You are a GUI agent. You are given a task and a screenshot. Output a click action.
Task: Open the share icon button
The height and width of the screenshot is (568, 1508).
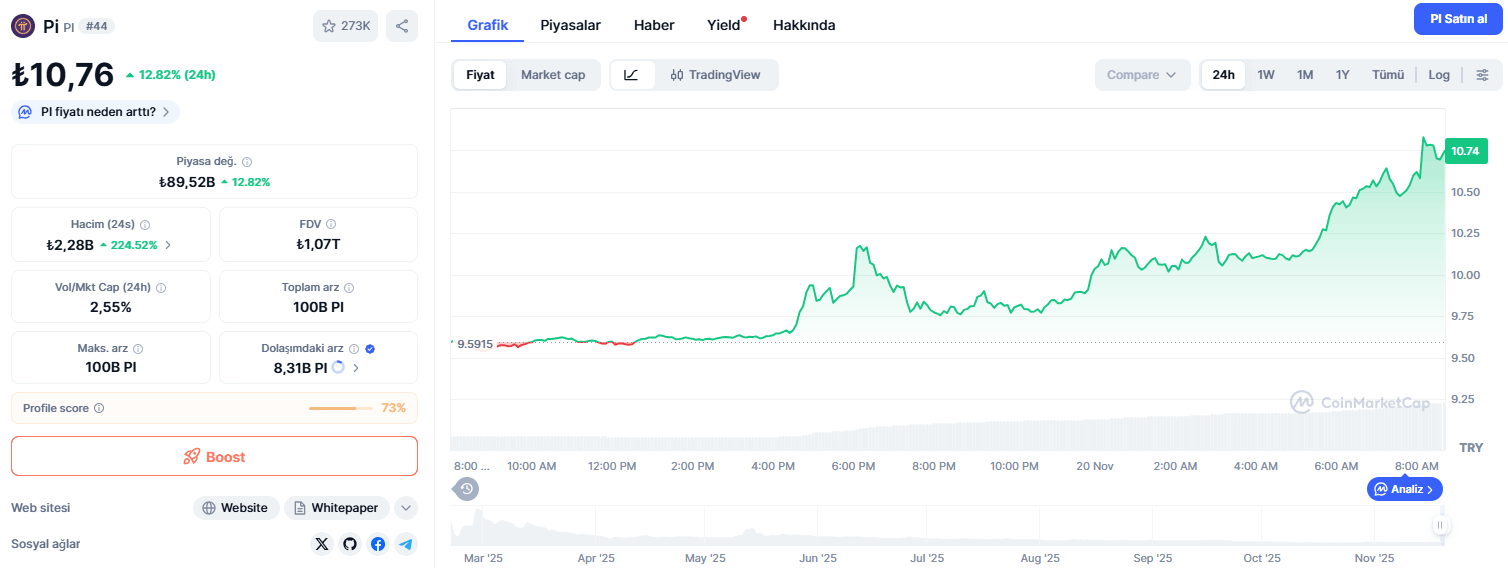pyautogui.click(x=402, y=26)
